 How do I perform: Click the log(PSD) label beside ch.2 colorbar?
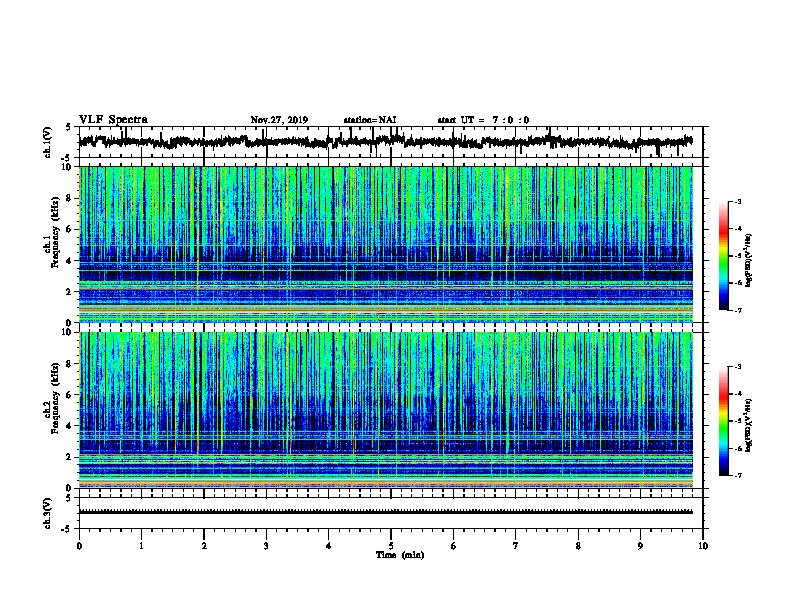[x=749, y=425]
